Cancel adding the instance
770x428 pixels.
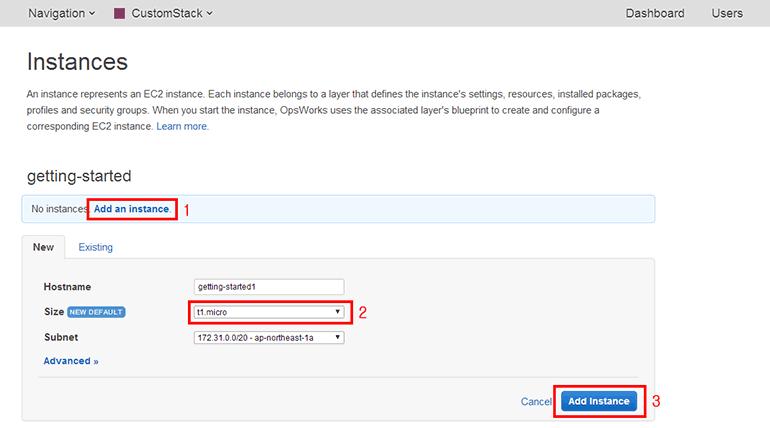click(x=536, y=401)
